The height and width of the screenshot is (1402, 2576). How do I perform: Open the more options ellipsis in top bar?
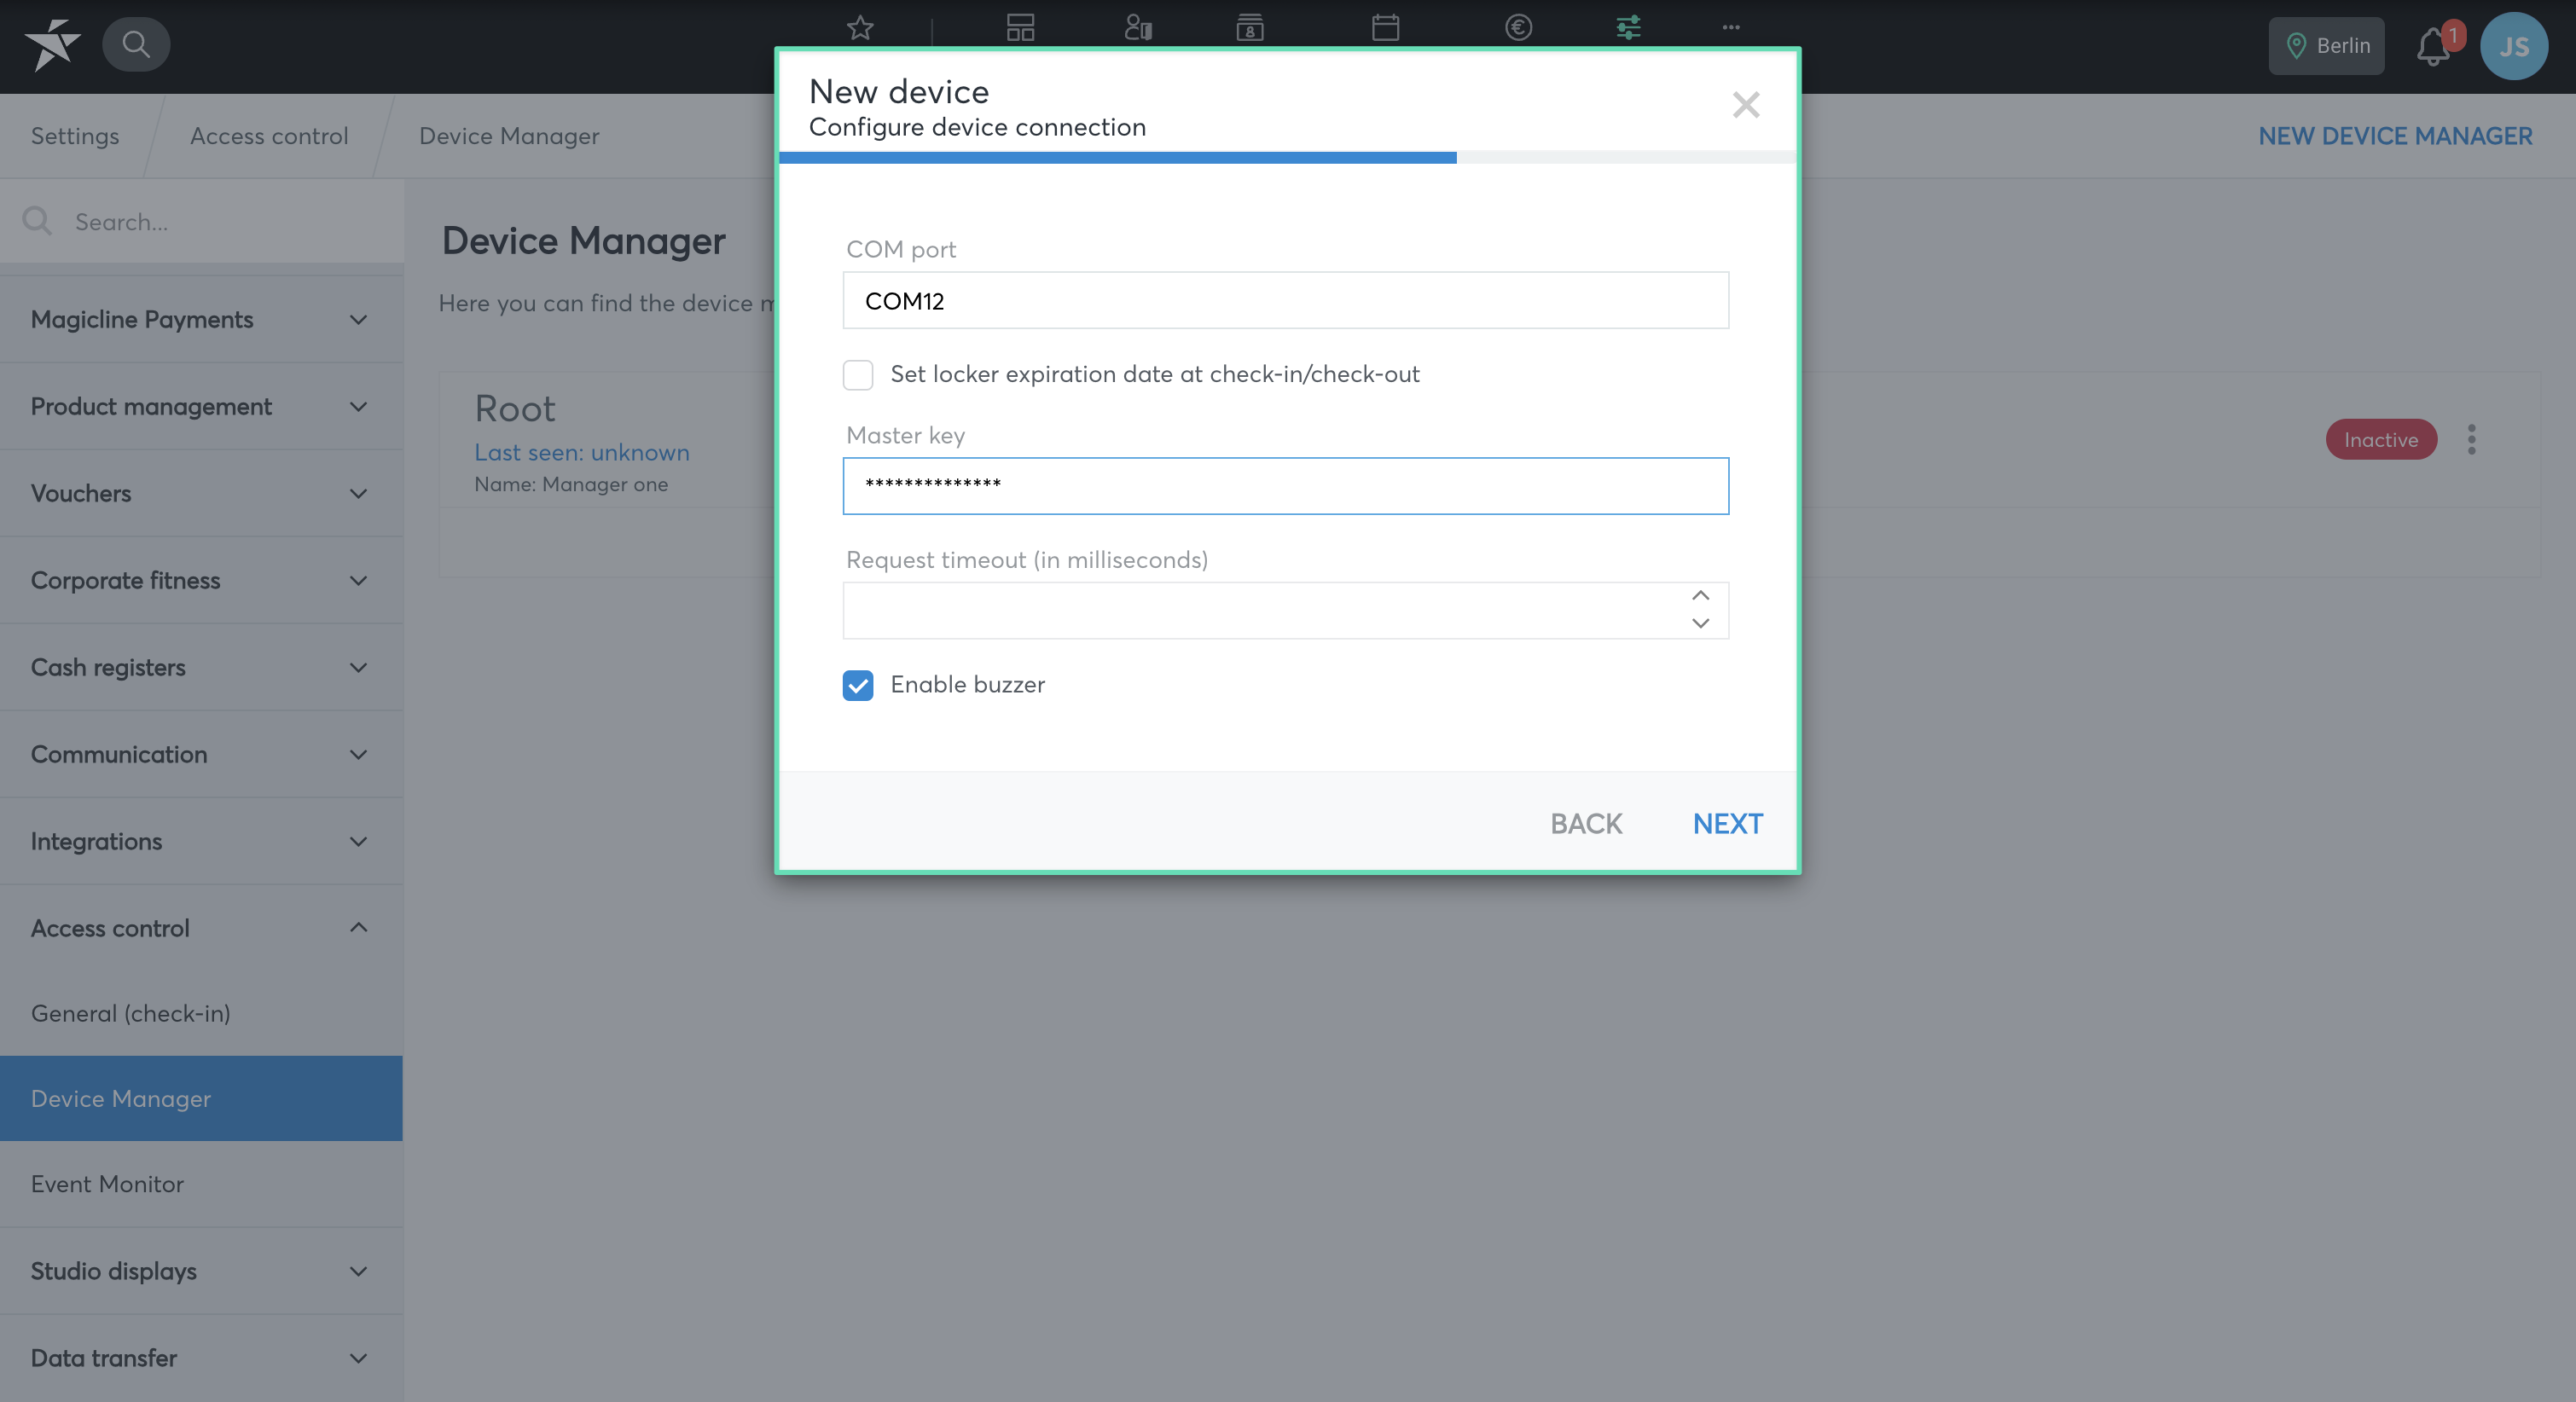click(1731, 28)
